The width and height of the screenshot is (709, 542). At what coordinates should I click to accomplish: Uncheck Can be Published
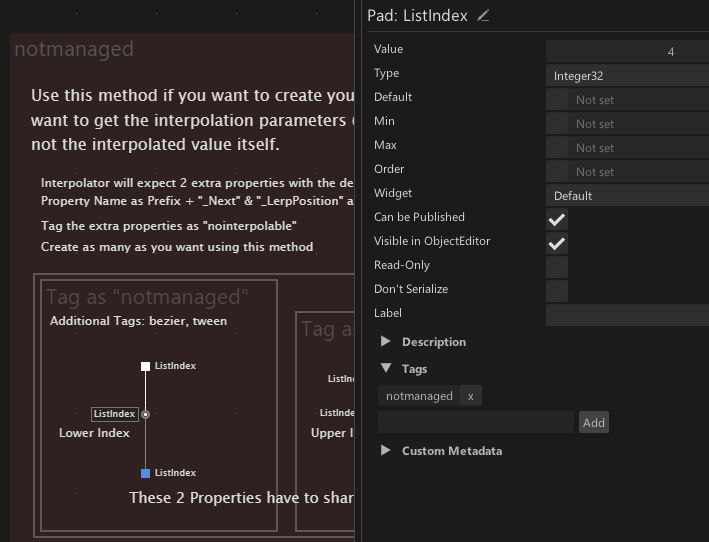tap(557, 219)
